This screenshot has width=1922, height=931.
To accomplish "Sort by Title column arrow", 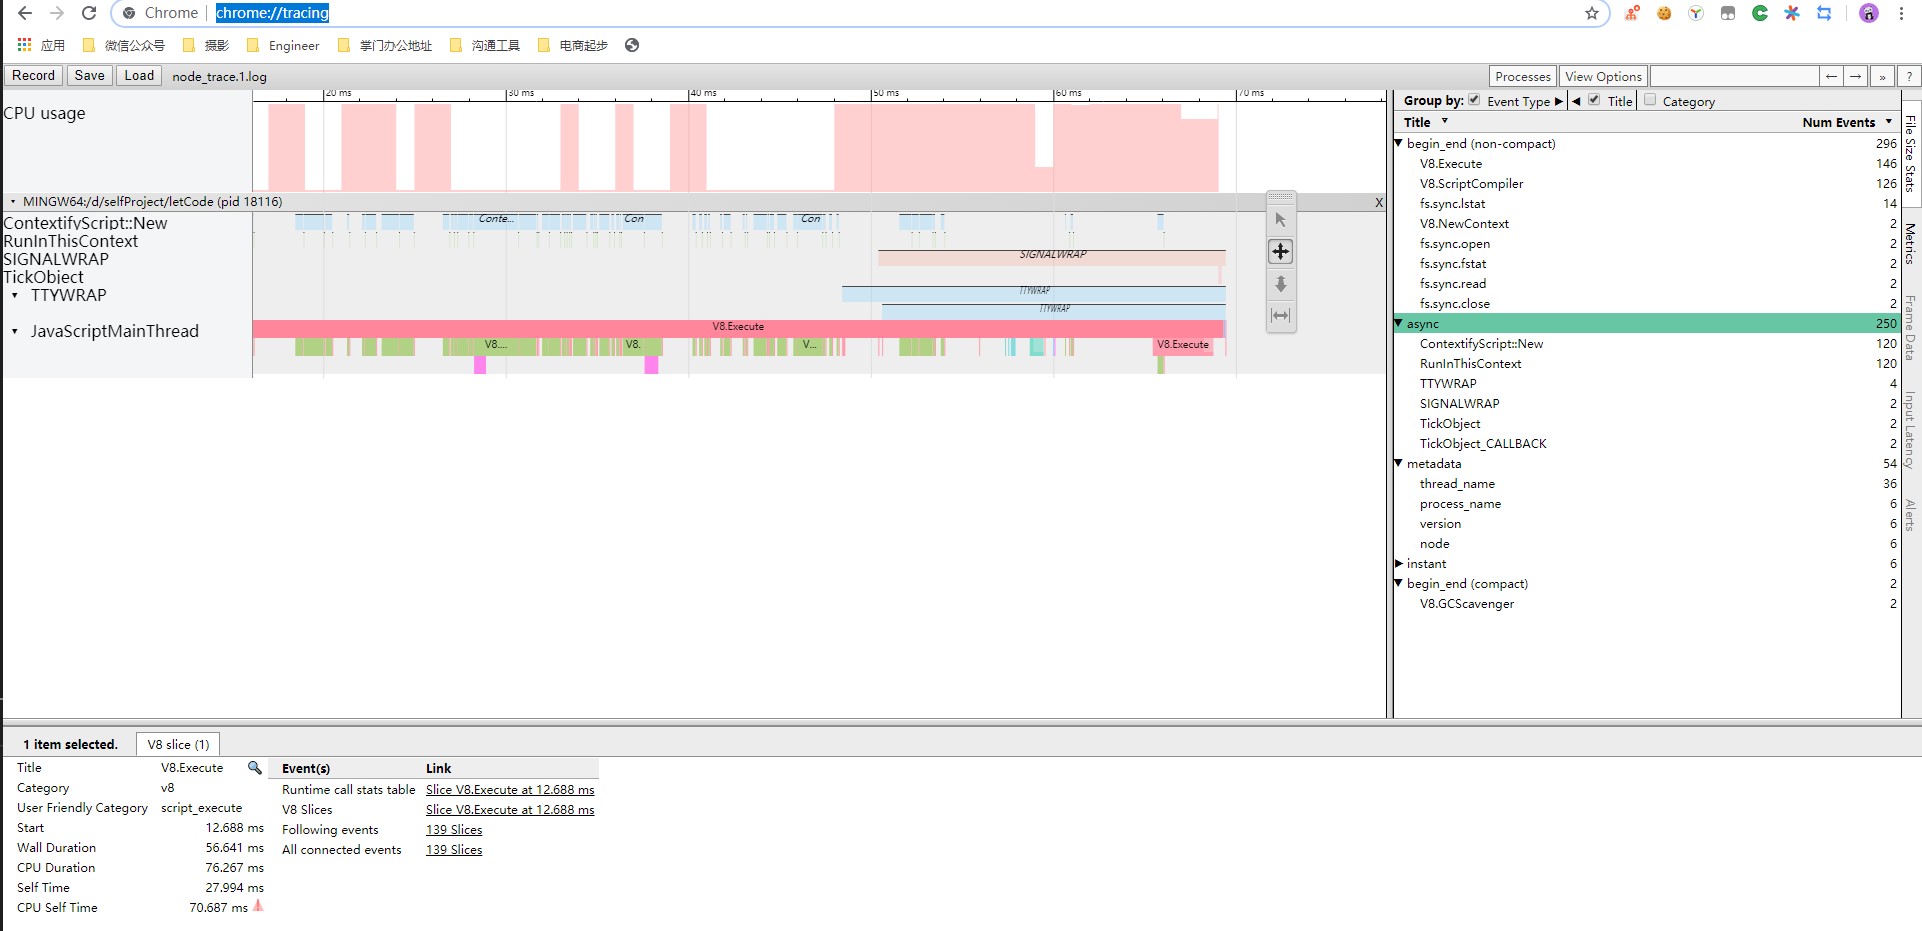I will 1444,121.
